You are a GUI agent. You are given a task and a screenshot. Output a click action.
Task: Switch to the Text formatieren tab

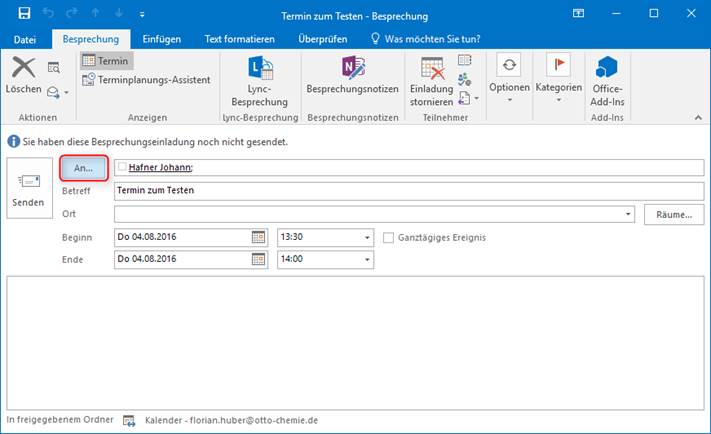pyautogui.click(x=239, y=39)
